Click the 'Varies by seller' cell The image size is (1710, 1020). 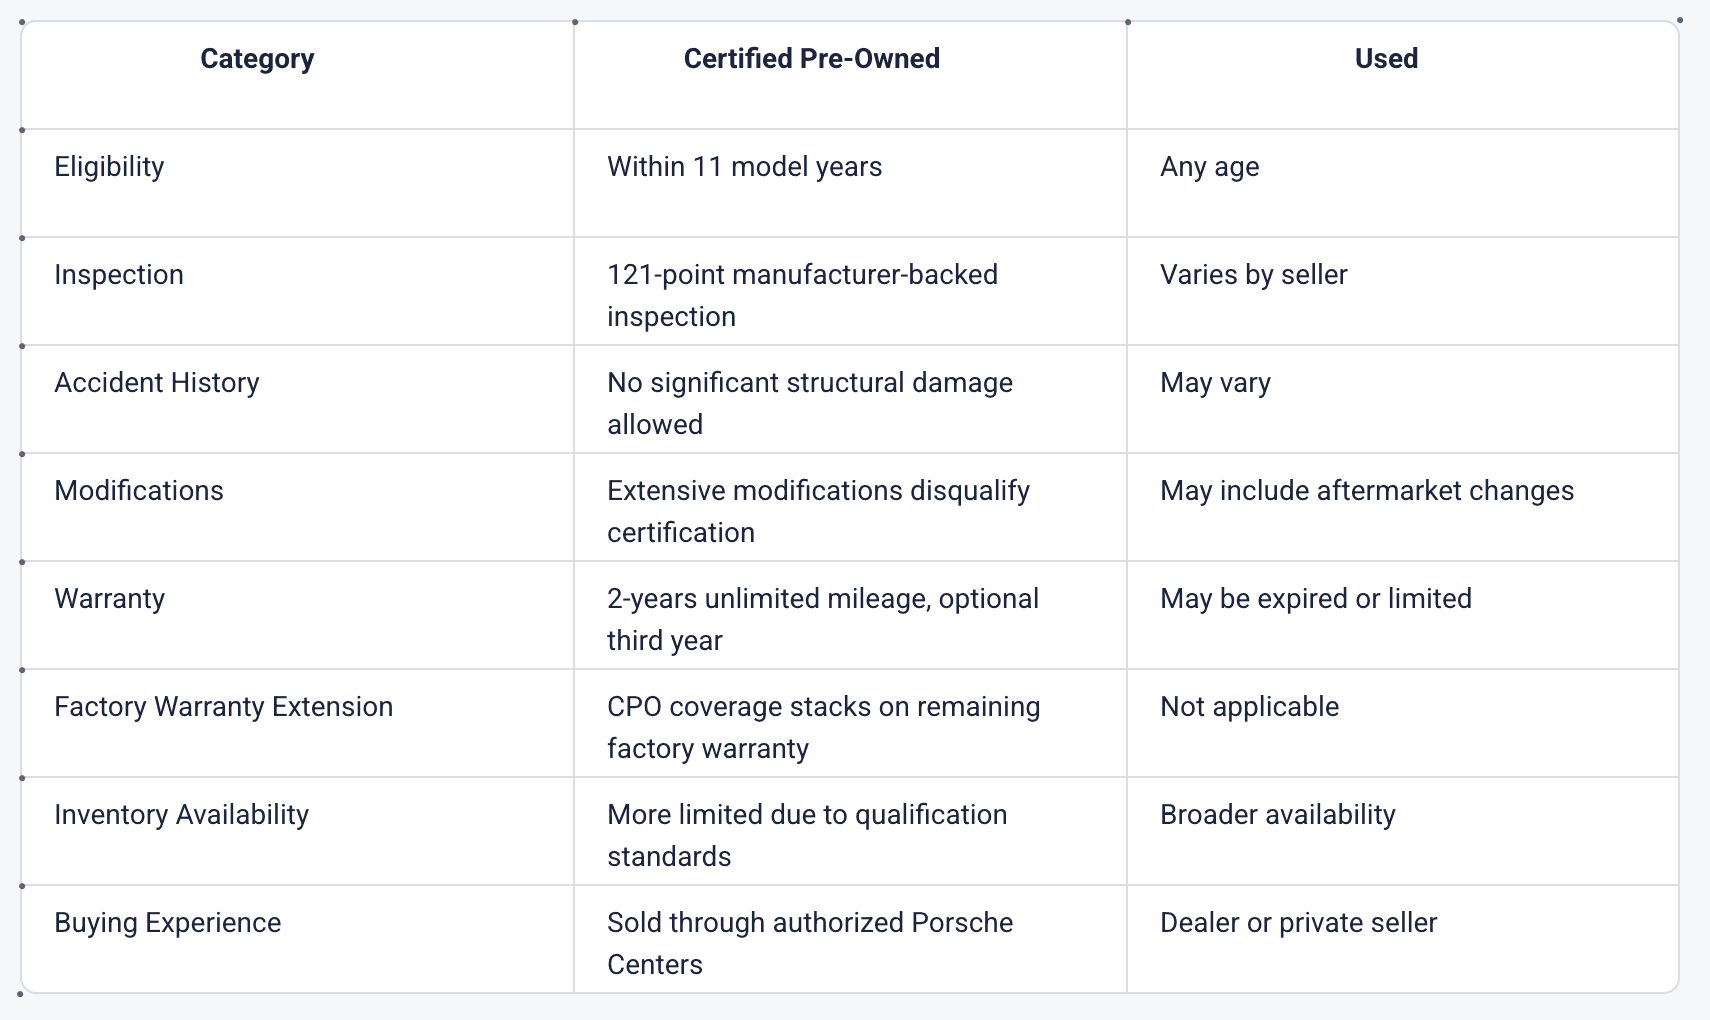(x=1253, y=275)
